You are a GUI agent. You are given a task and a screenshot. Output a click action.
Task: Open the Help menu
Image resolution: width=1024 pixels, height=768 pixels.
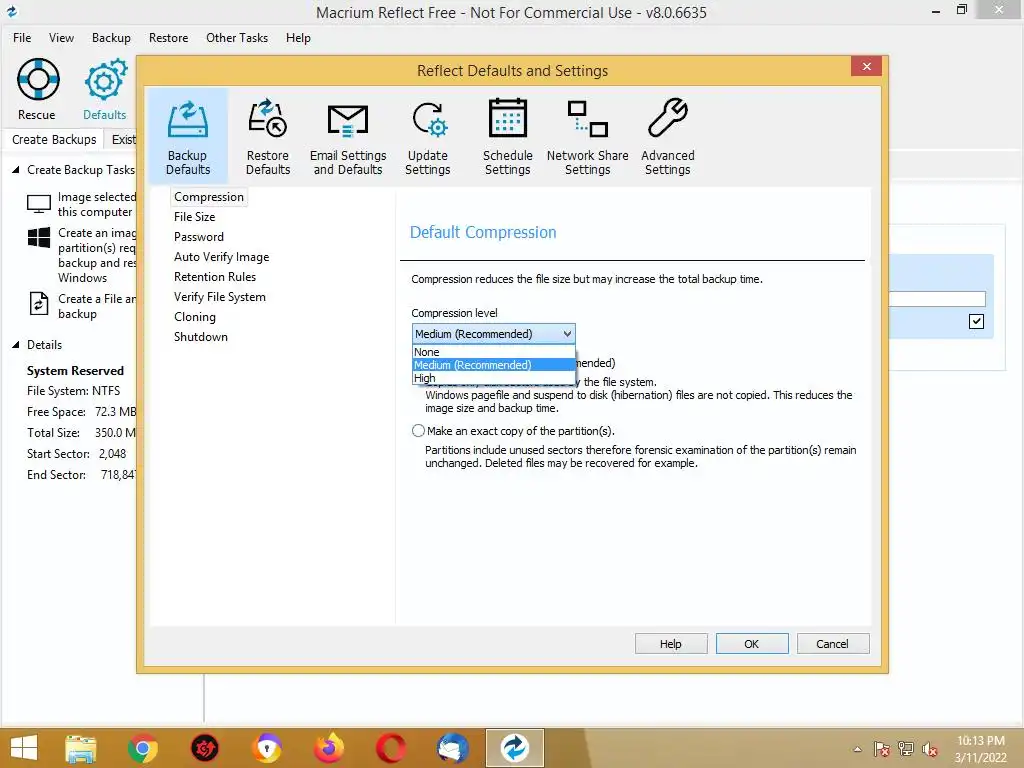tap(298, 38)
